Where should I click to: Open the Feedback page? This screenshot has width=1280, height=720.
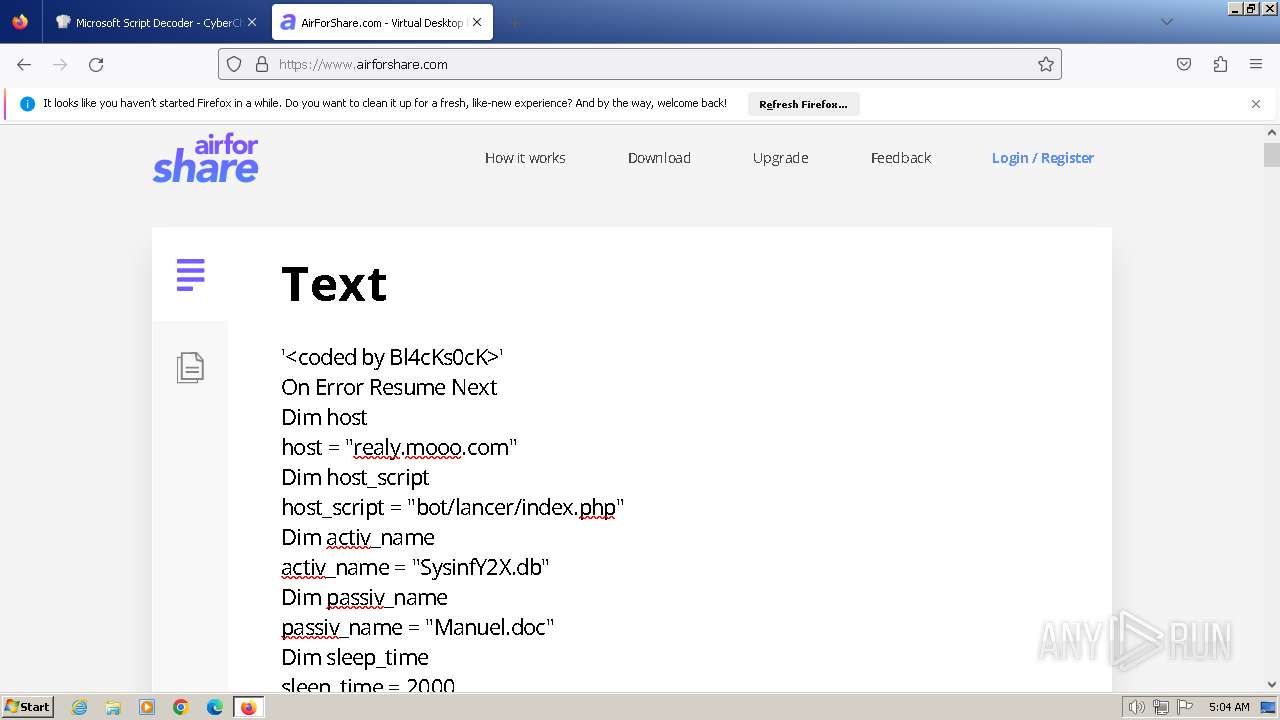900,158
